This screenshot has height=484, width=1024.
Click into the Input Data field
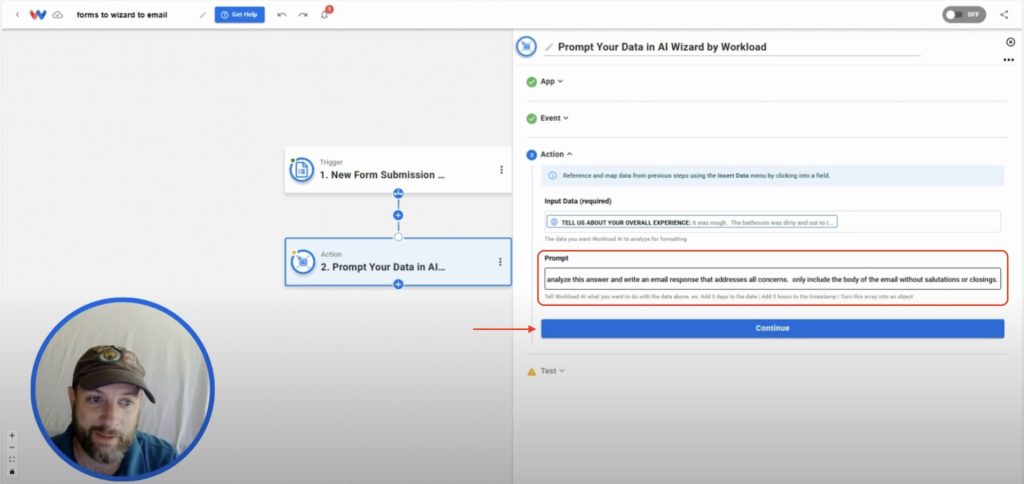[773, 221]
